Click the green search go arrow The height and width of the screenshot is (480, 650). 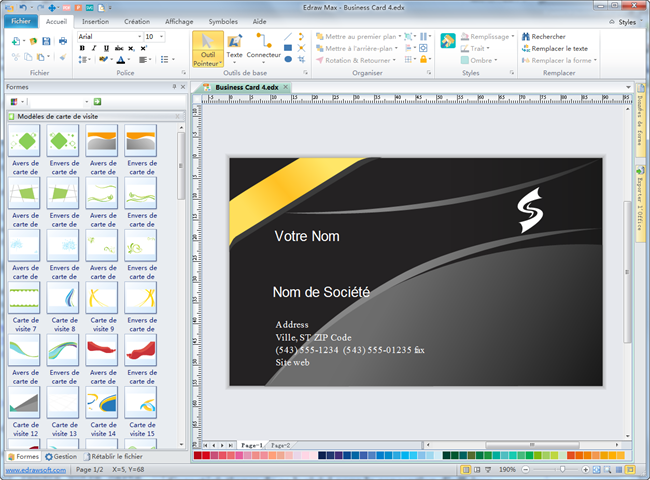tap(96, 102)
